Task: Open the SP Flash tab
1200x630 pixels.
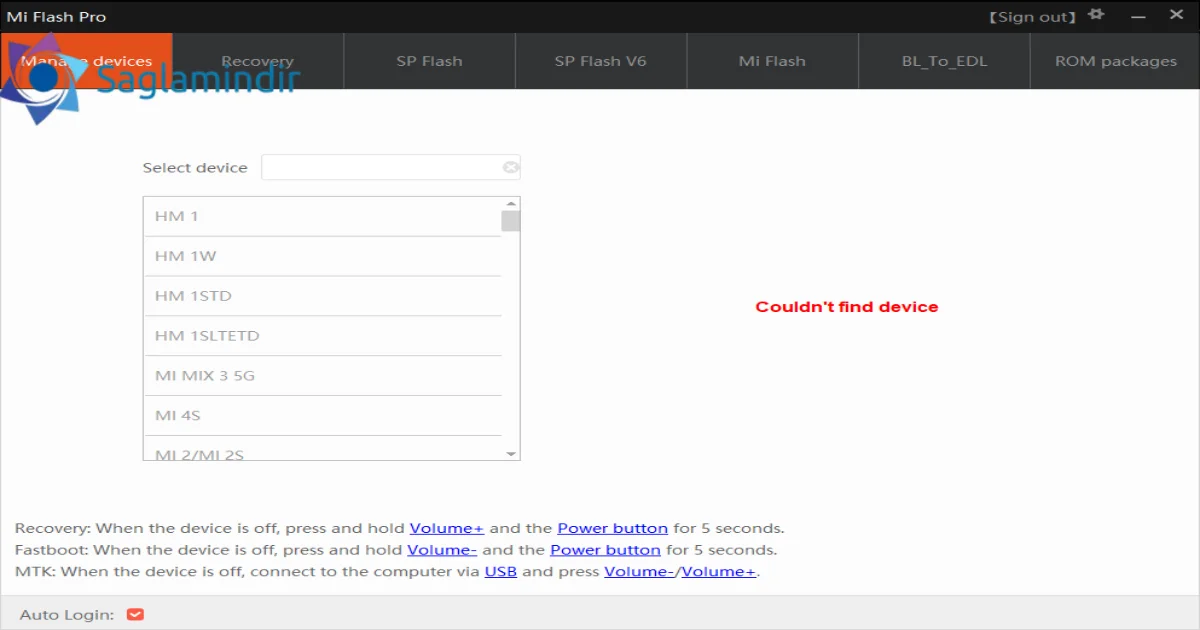Action: coord(429,61)
